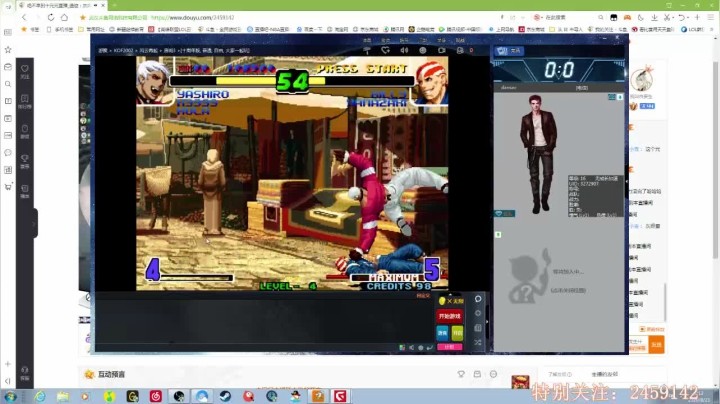Click the blue button under start game
Viewport: 720px width, 404px height.
click(442, 332)
